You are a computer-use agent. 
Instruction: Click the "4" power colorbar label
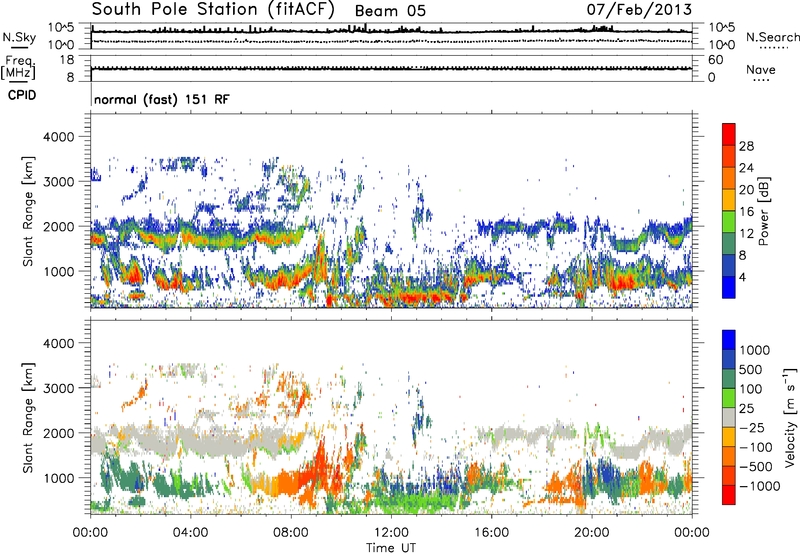tap(742, 278)
